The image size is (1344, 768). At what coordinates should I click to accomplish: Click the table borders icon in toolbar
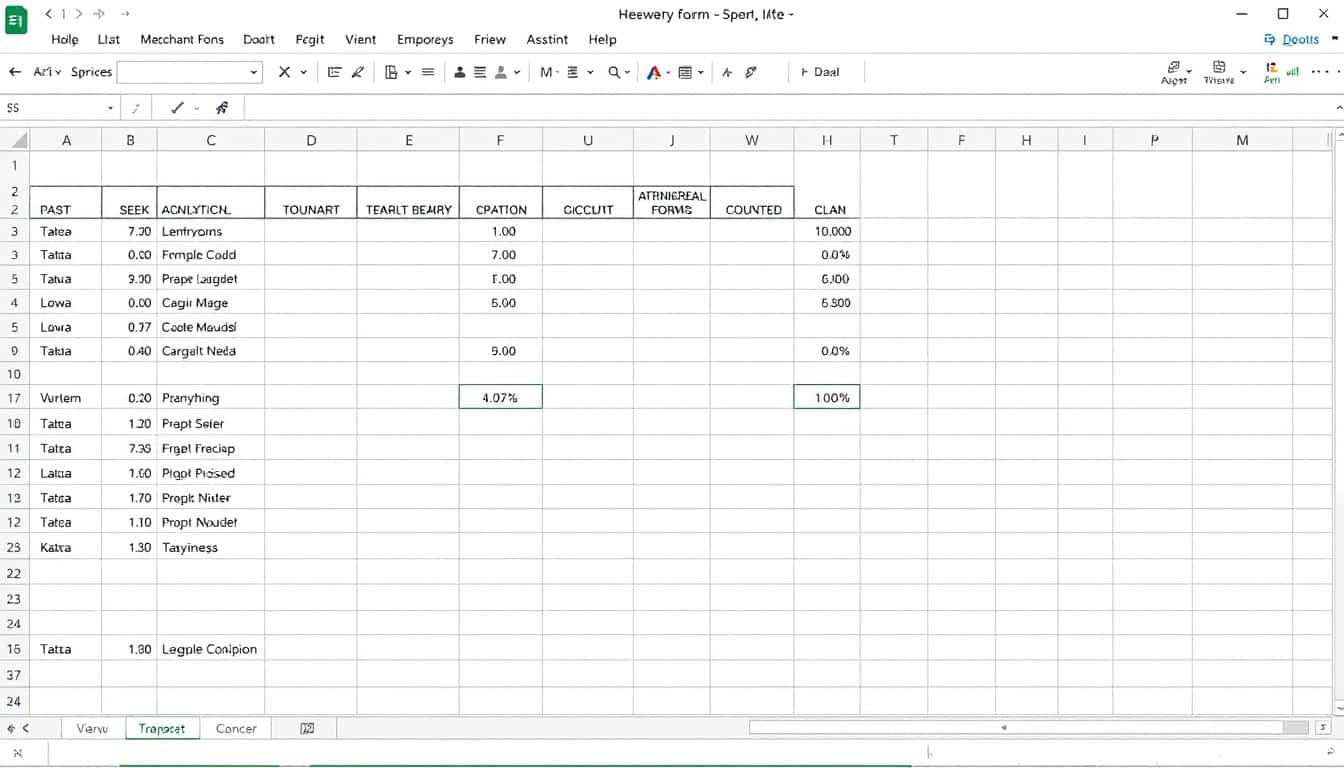(x=685, y=72)
